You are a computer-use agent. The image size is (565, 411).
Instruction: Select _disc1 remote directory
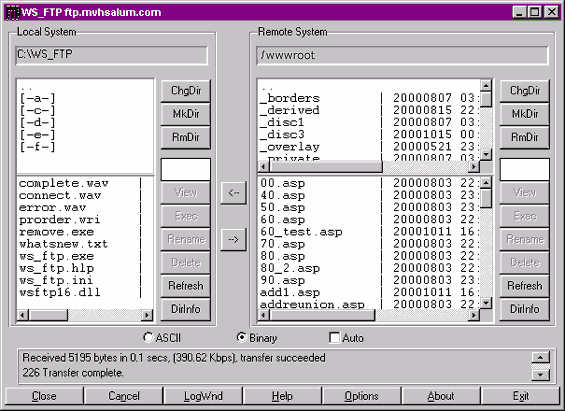[282, 122]
